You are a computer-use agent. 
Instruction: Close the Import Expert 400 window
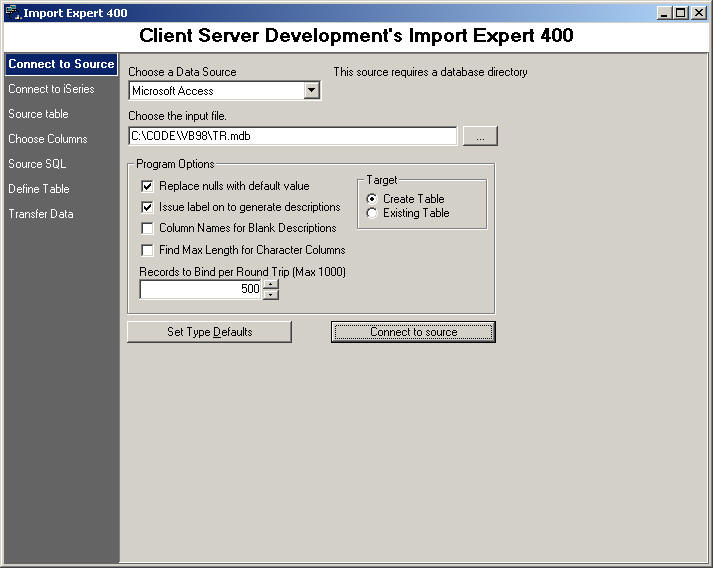point(698,13)
